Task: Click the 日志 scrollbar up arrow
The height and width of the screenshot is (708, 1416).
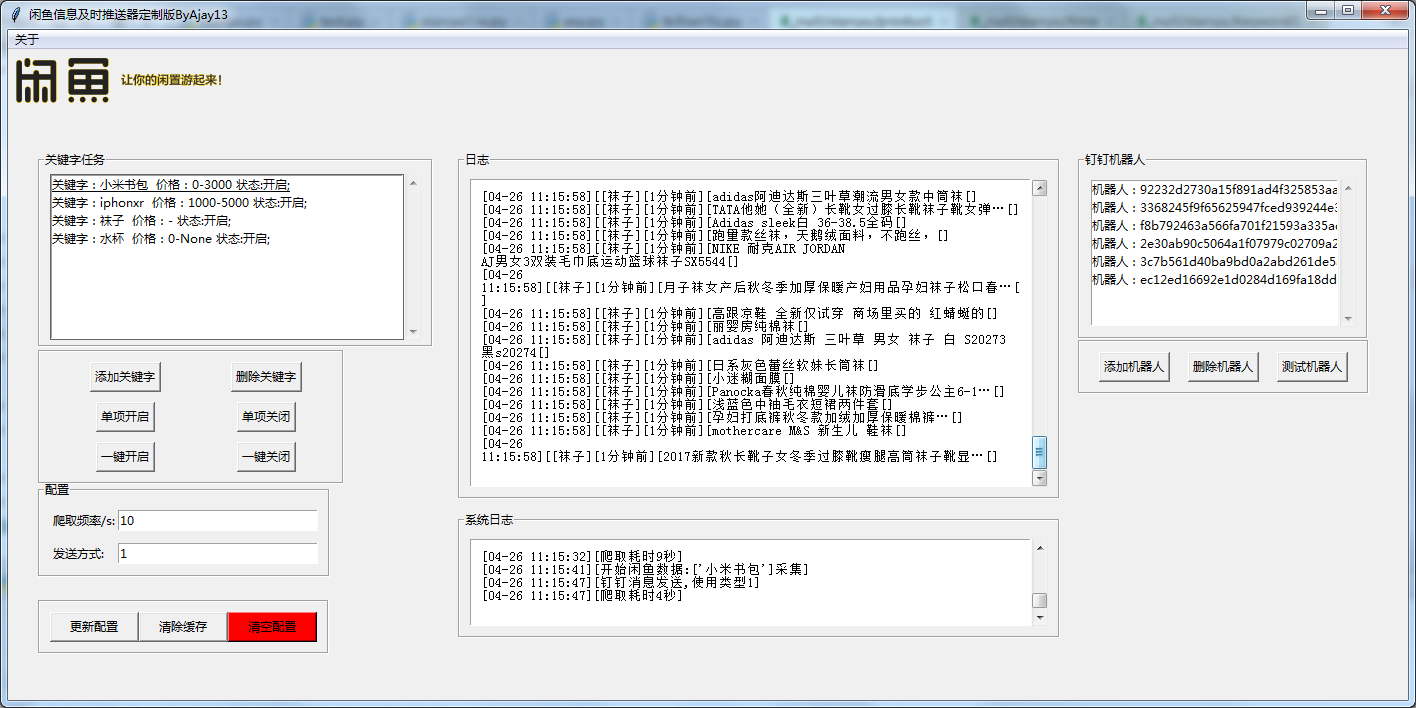Action: [1039, 188]
